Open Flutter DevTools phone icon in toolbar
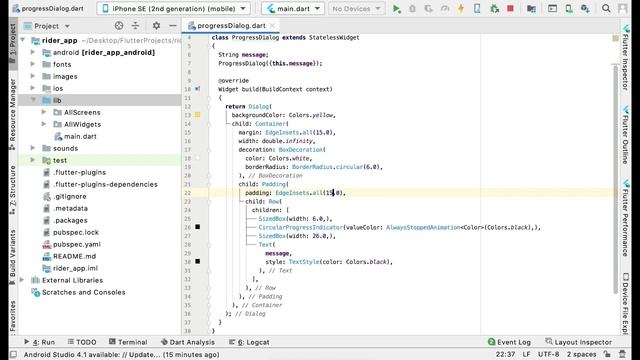Image resolution: width=640 pixels, height=360 pixels. click(477, 9)
